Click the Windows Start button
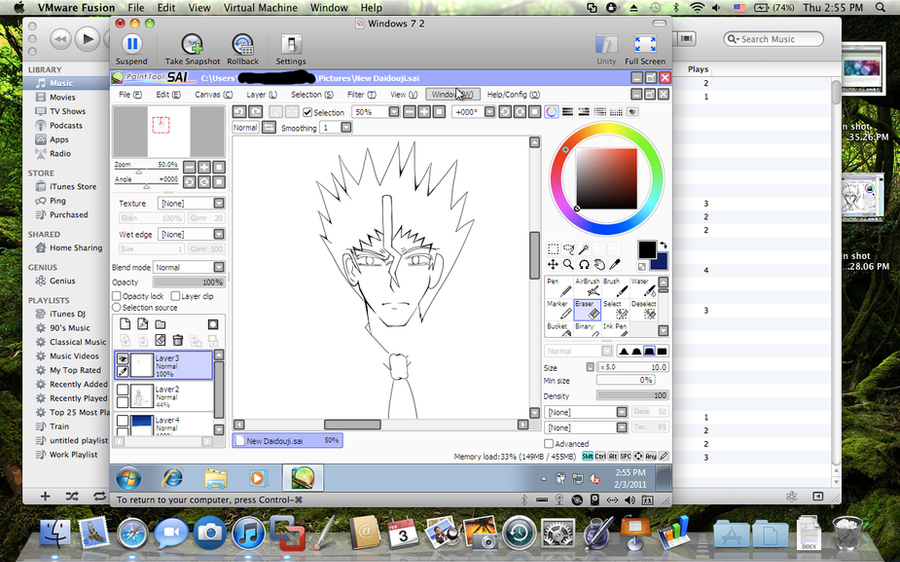The image size is (900, 562). [129, 478]
